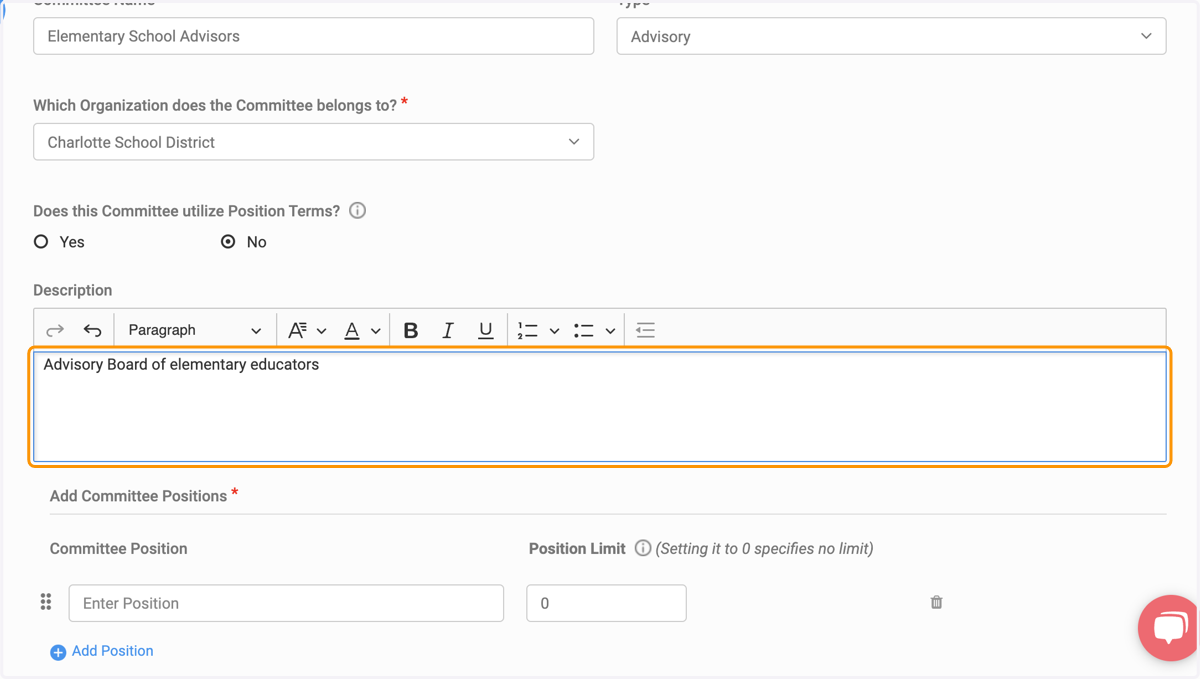
Task: Click the Position Limit info icon
Action: point(643,548)
